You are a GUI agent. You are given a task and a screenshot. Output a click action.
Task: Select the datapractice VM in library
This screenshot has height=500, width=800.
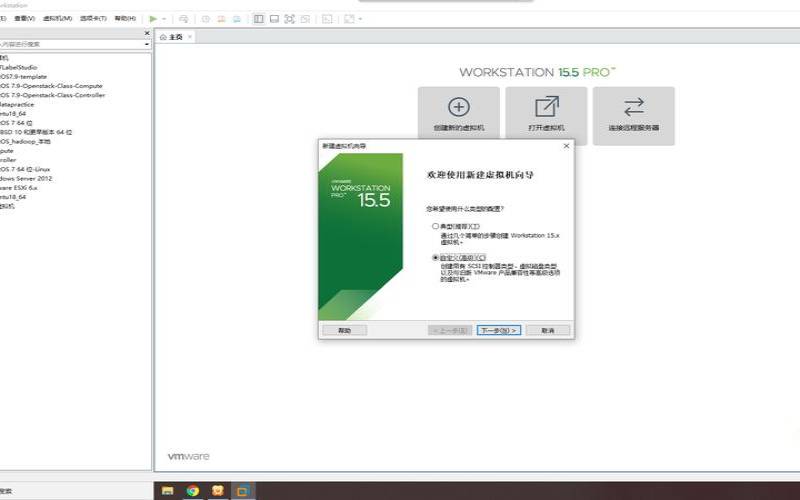click(17, 104)
